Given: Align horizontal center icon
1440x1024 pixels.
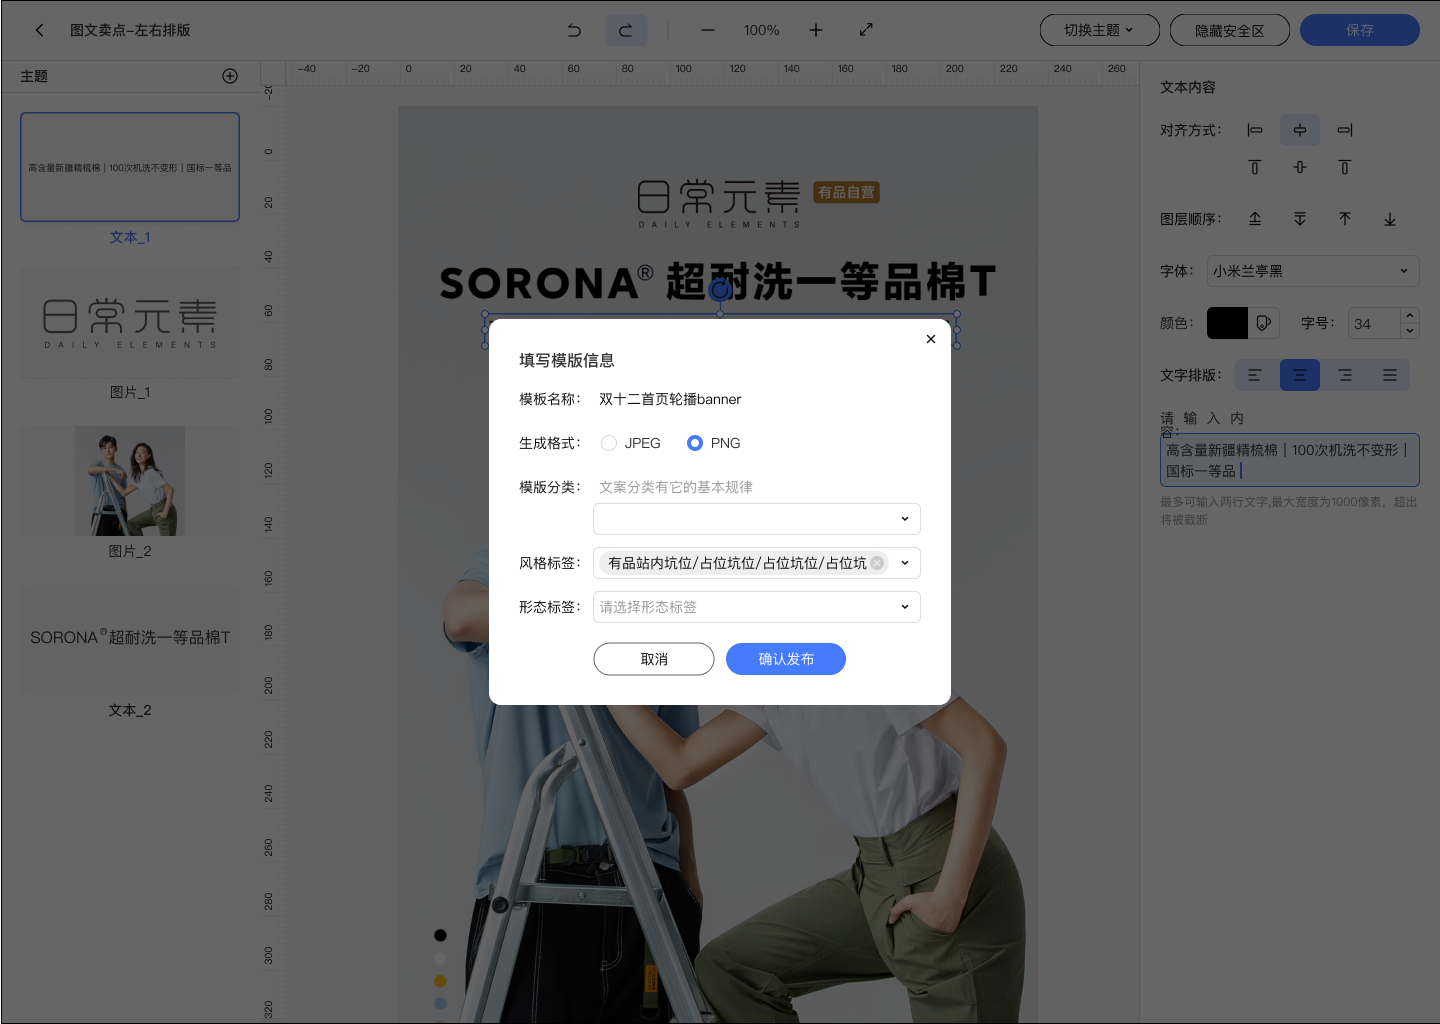Looking at the screenshot, I should tap(1300, 130).
